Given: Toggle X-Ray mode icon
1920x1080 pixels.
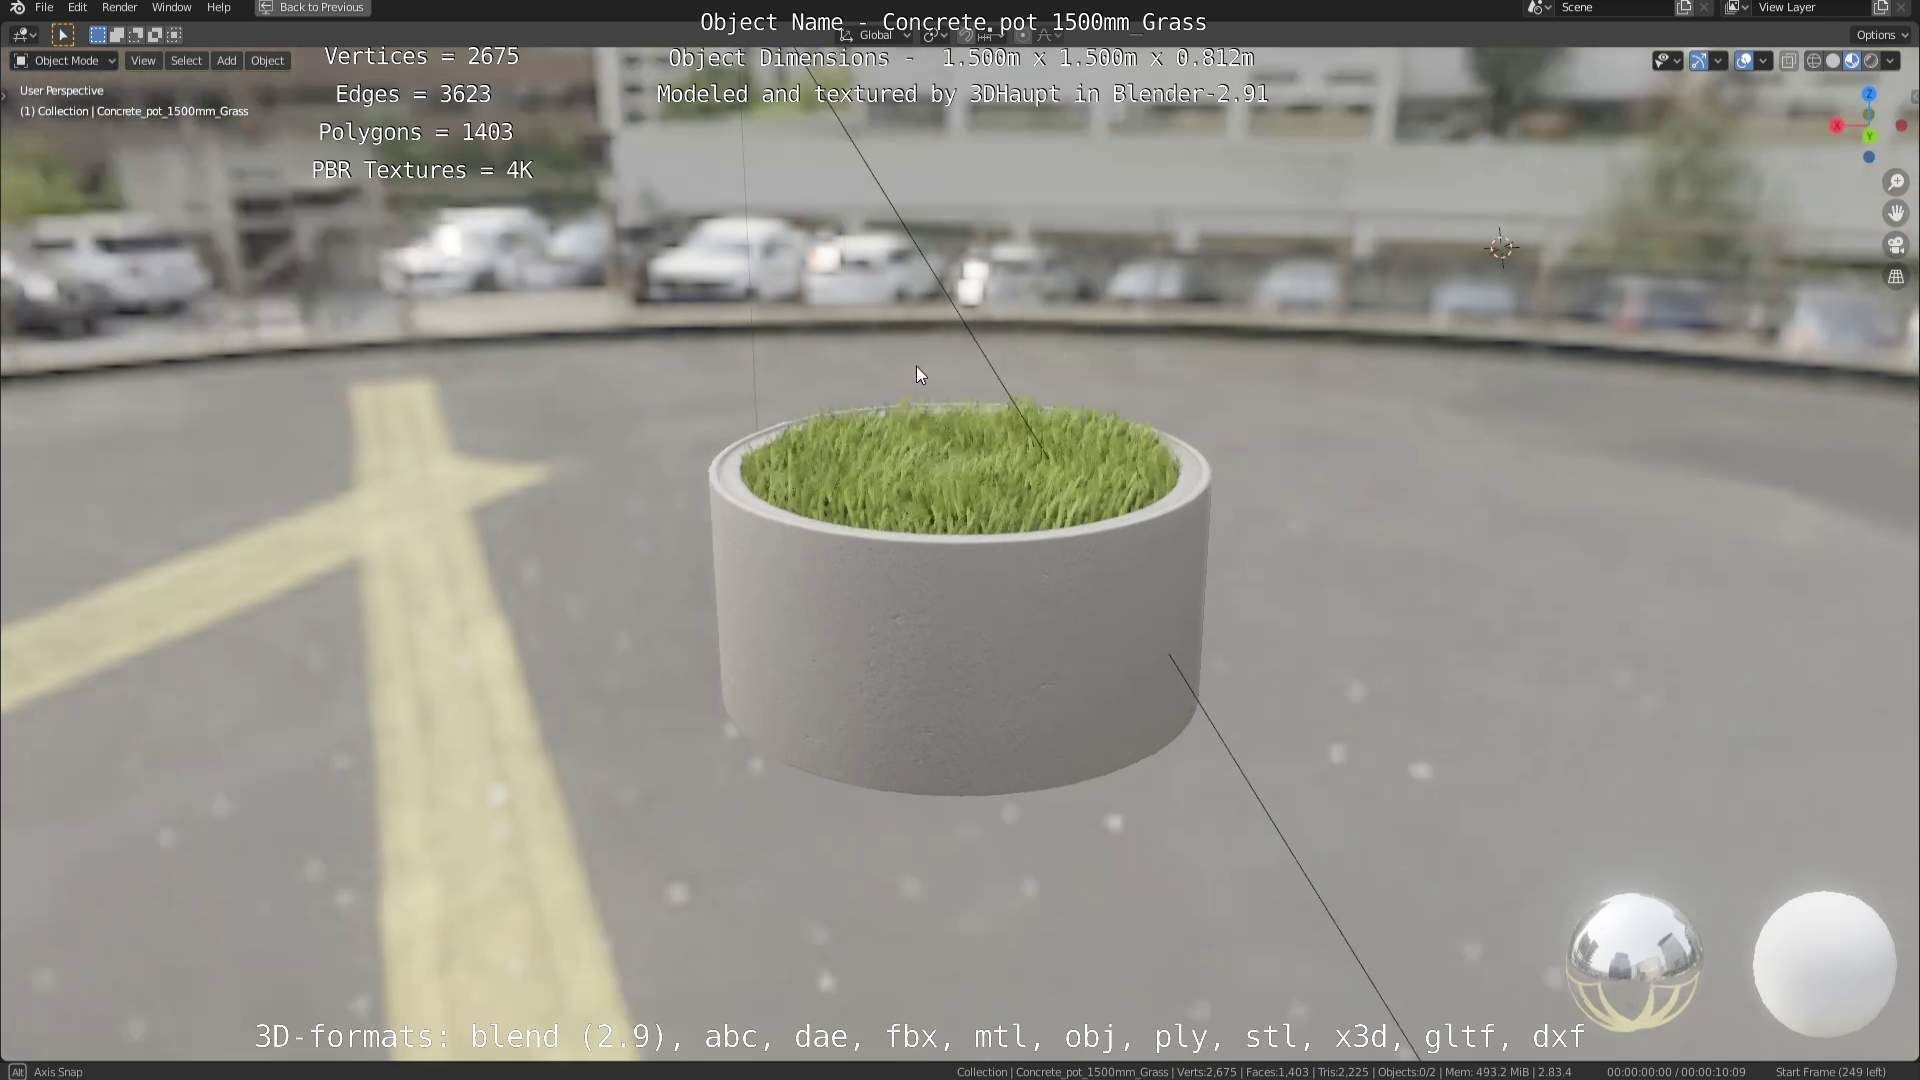Looking at the screenshot, I should pos(1789,61).
